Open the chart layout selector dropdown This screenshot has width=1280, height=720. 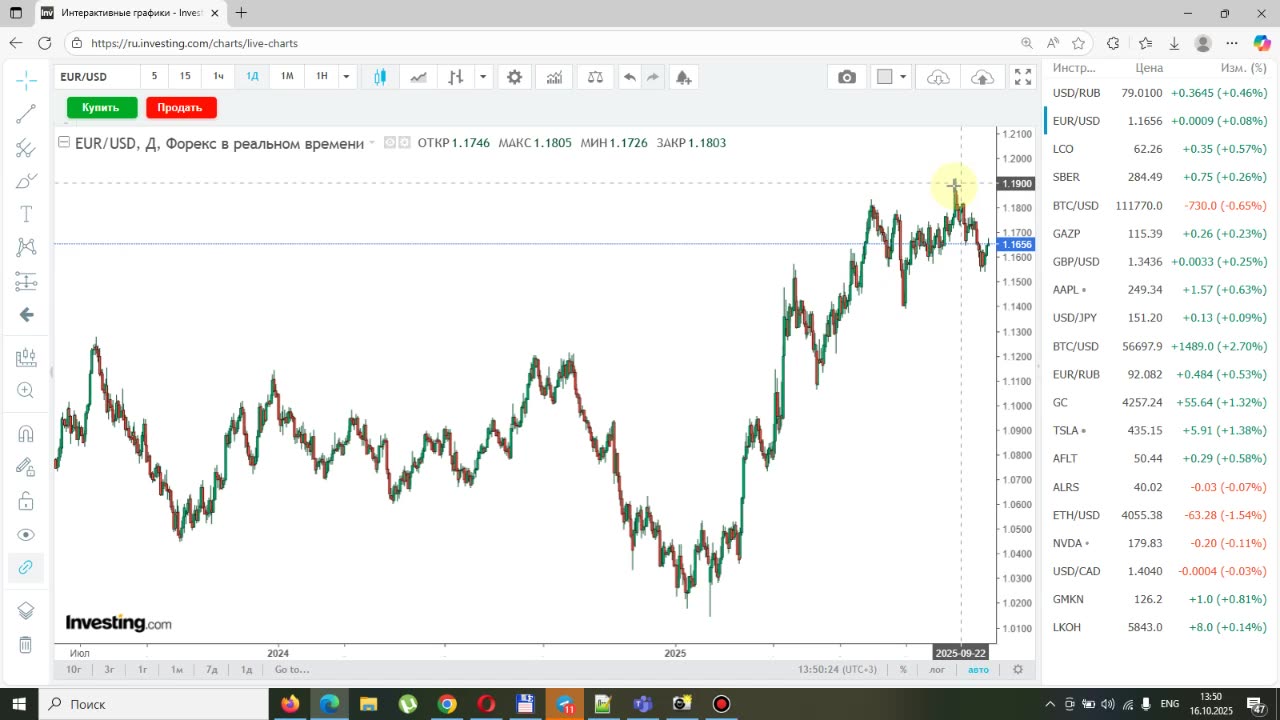click(x=903, y=77)
